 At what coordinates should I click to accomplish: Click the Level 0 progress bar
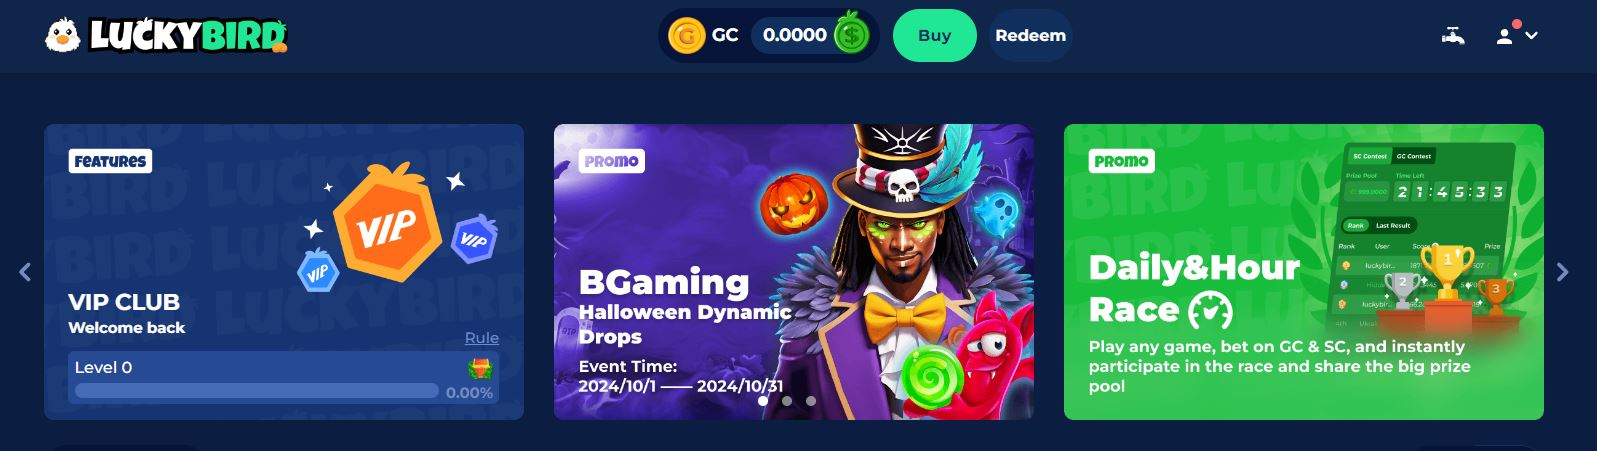tap(257, 391)
